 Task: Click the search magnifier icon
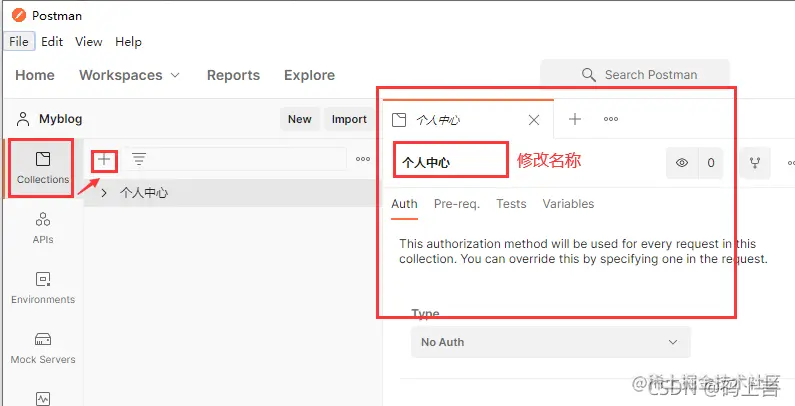589,75
